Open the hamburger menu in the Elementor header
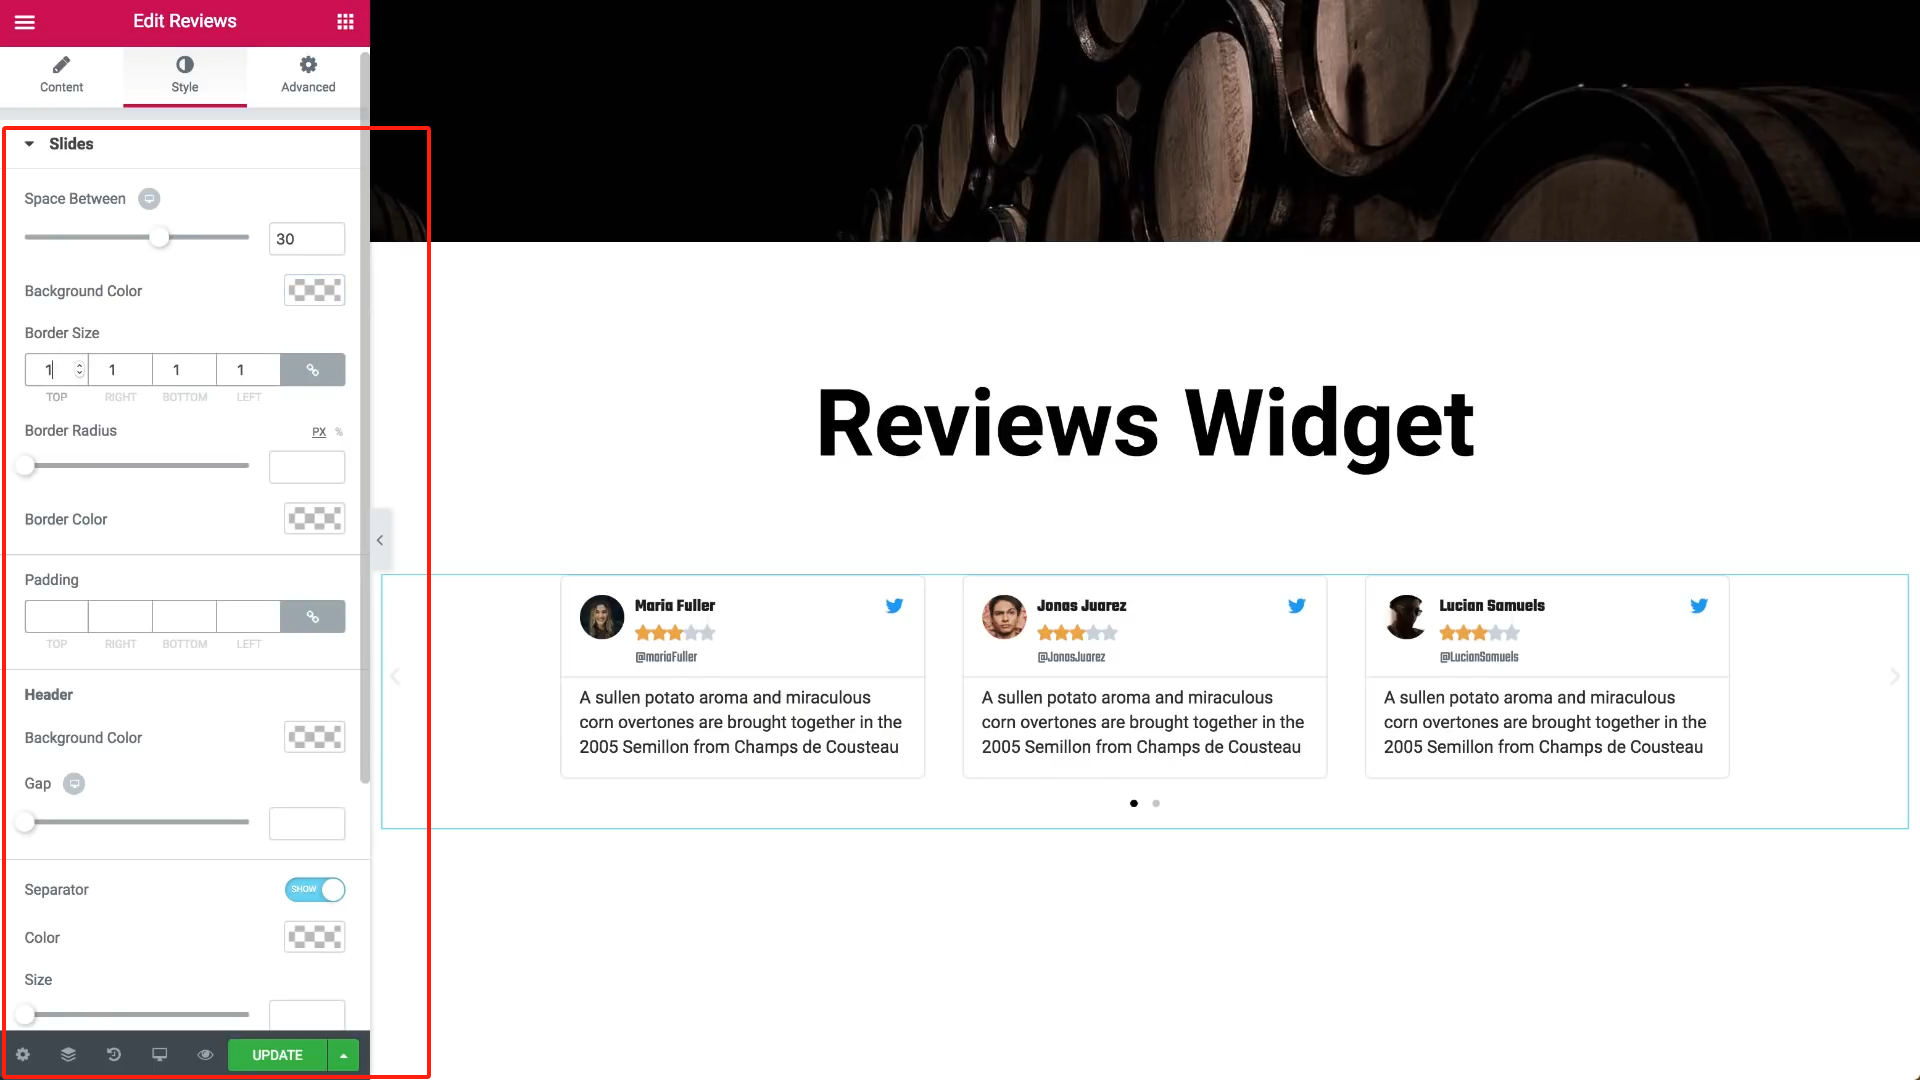1920x1080 pixels. 25,22
